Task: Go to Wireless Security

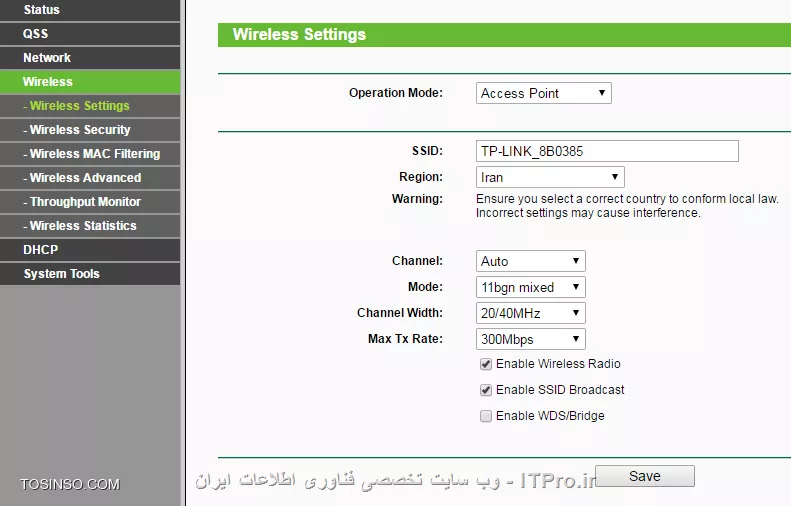Action: coord(90,130)
